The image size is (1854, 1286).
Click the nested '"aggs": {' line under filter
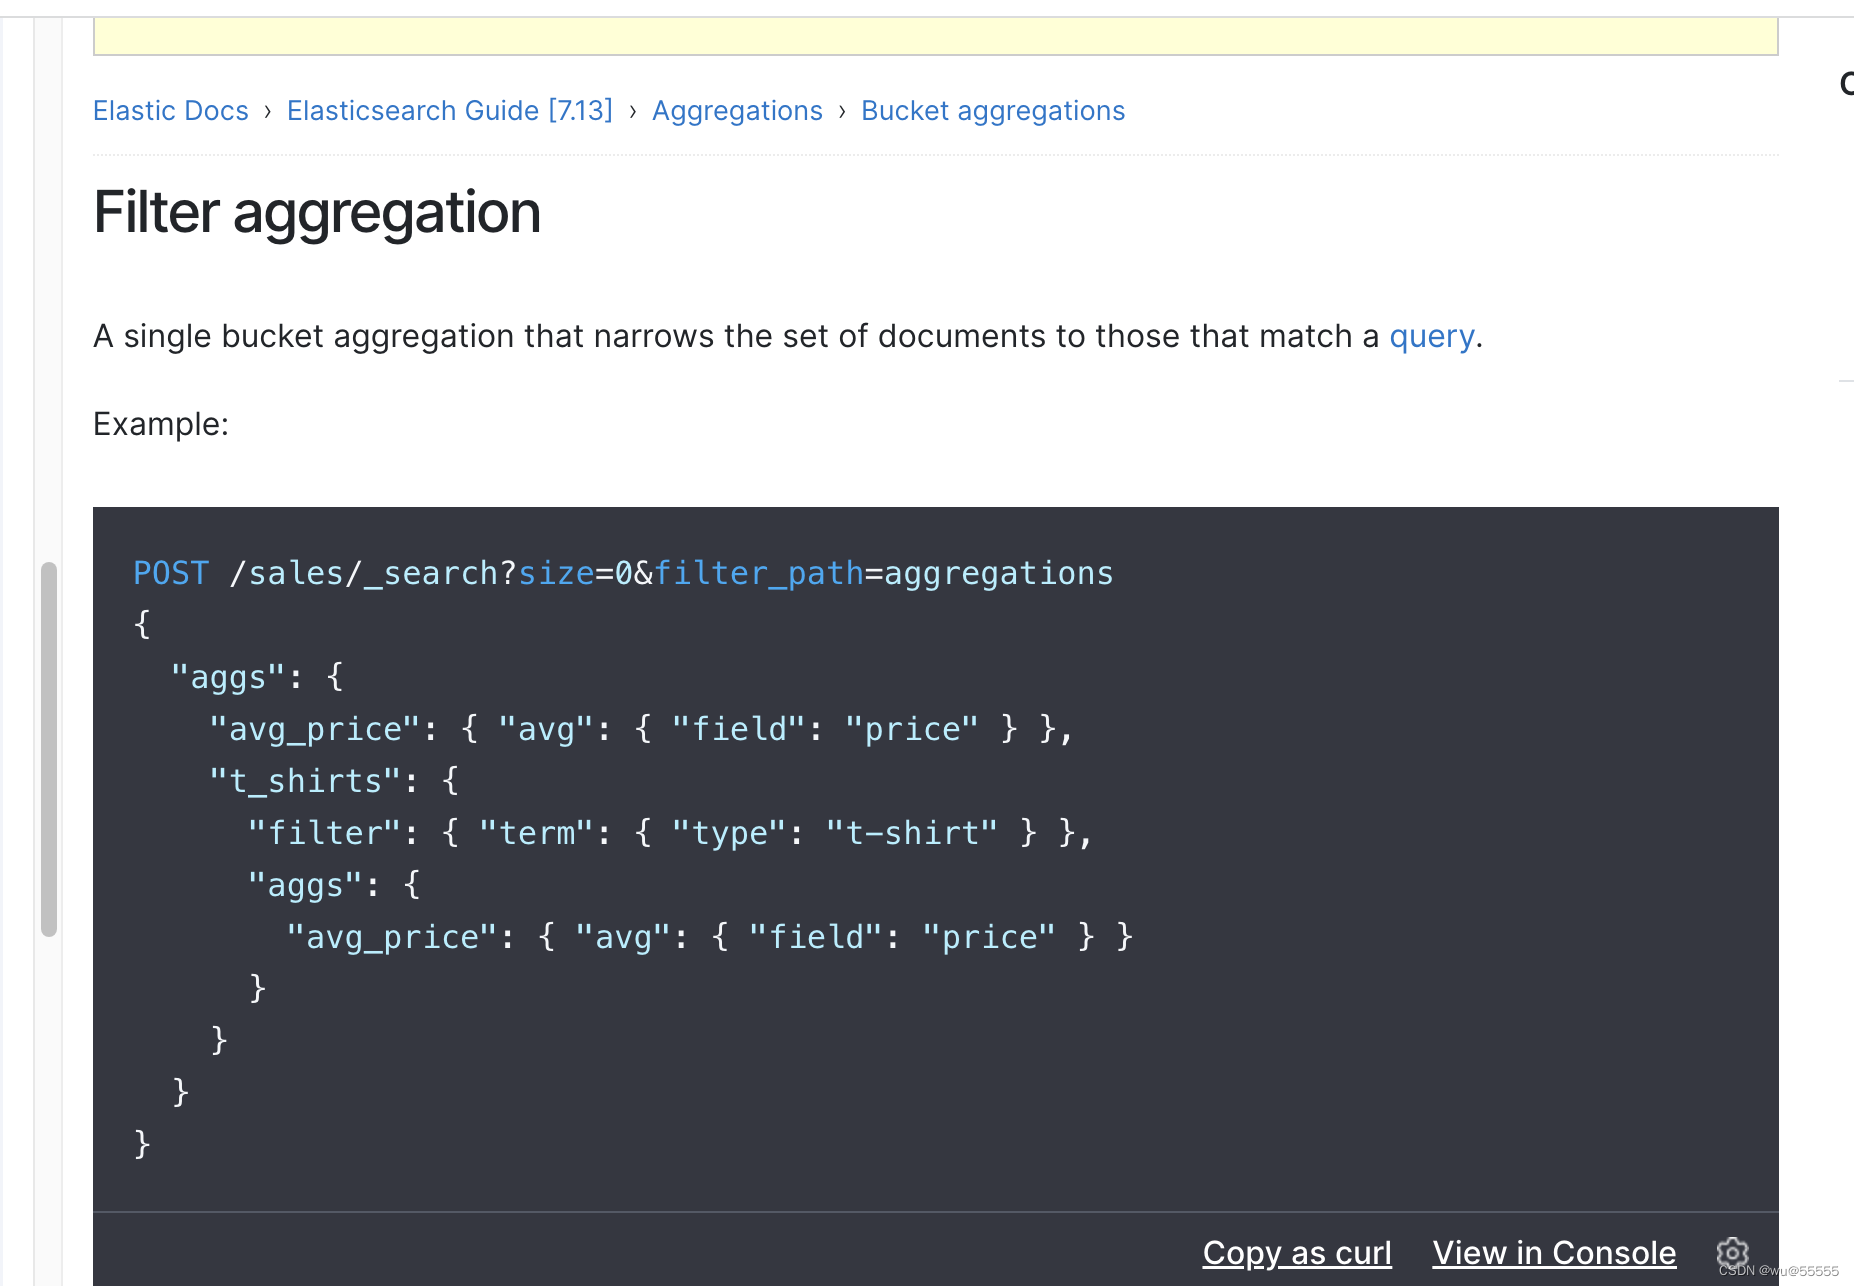click(334, 885)
